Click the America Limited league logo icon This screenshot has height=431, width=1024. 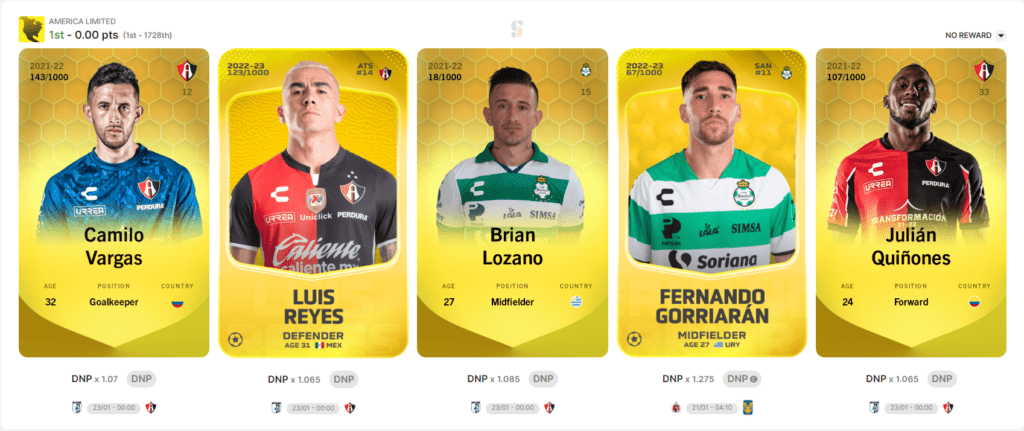coord(31,29)
